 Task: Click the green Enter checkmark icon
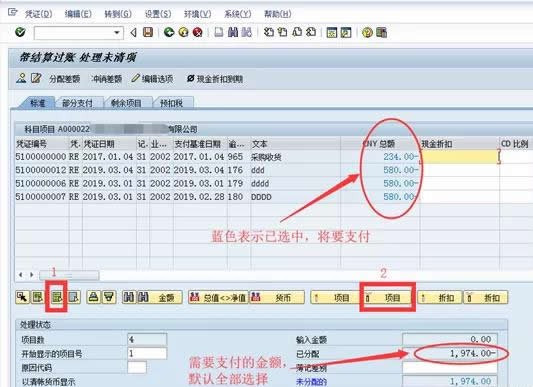(20, 32)
